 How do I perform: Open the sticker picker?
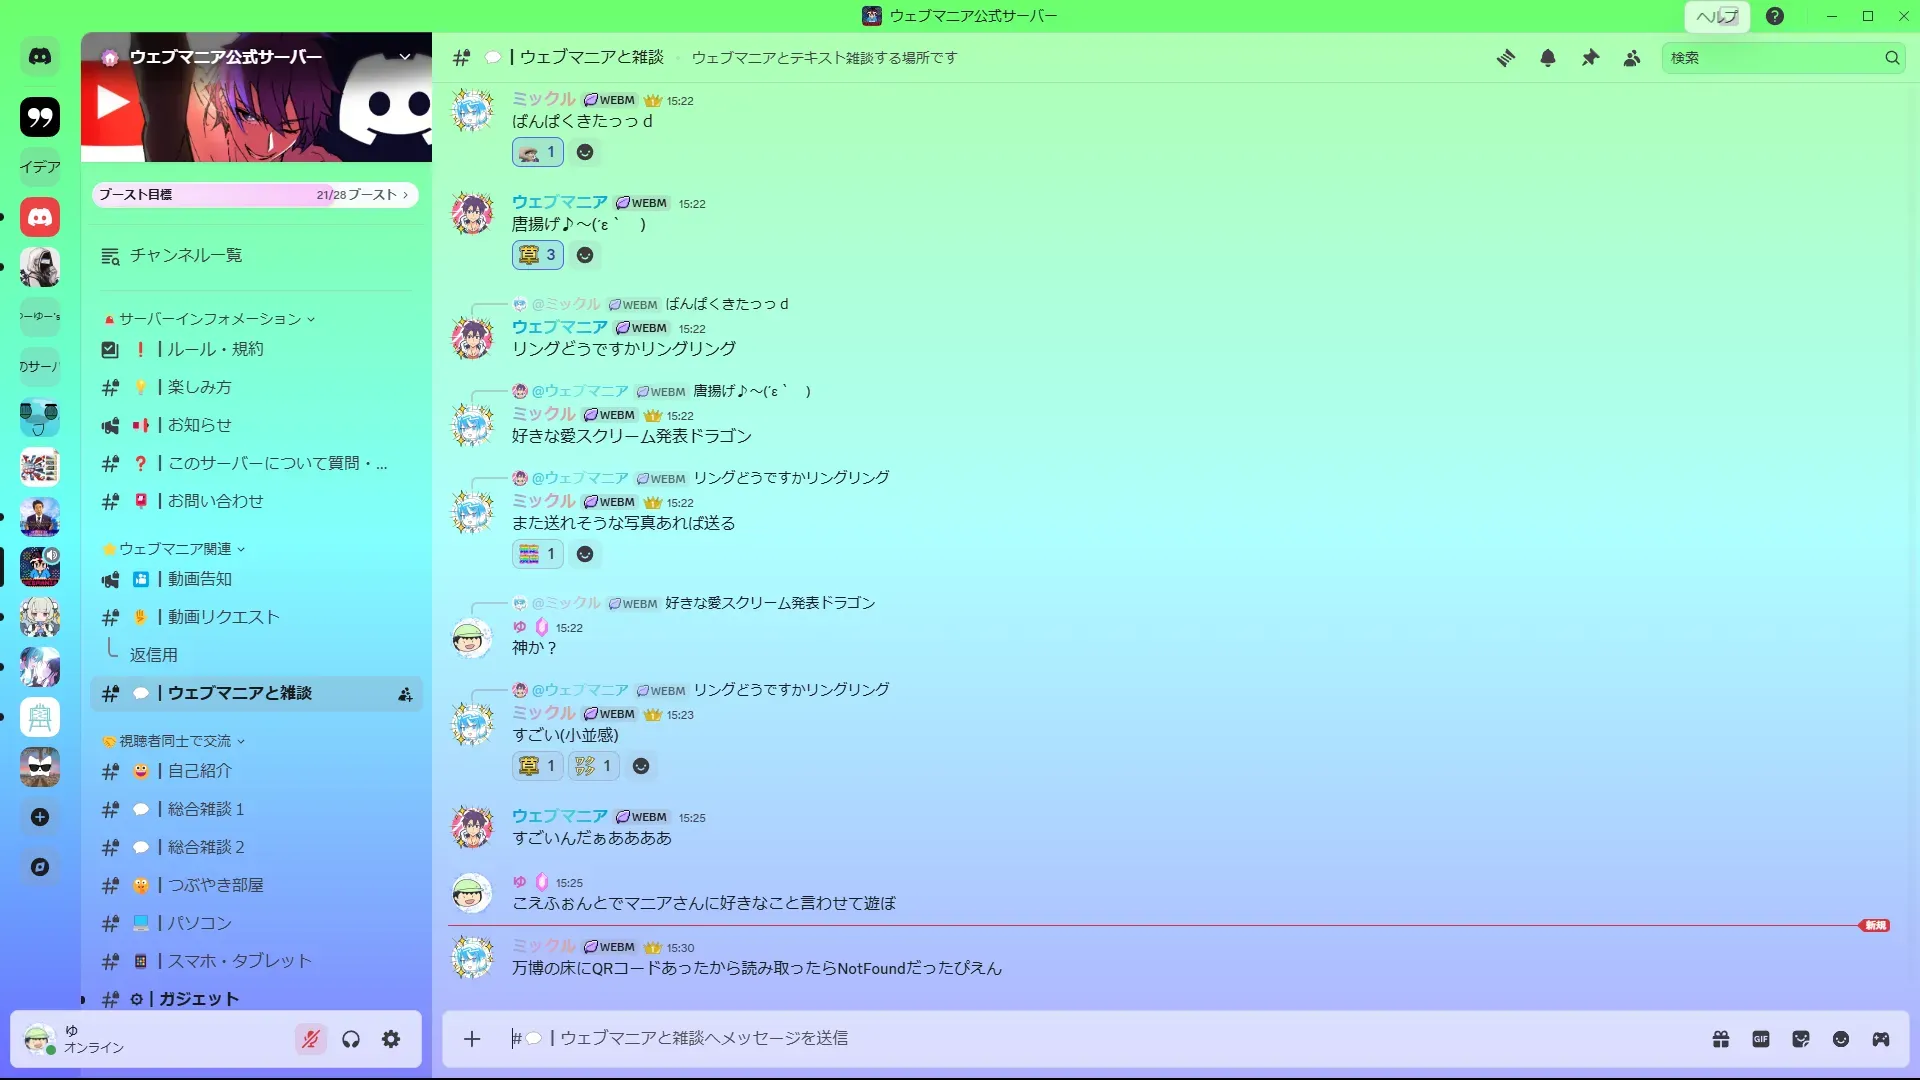click(1801, 1039)
